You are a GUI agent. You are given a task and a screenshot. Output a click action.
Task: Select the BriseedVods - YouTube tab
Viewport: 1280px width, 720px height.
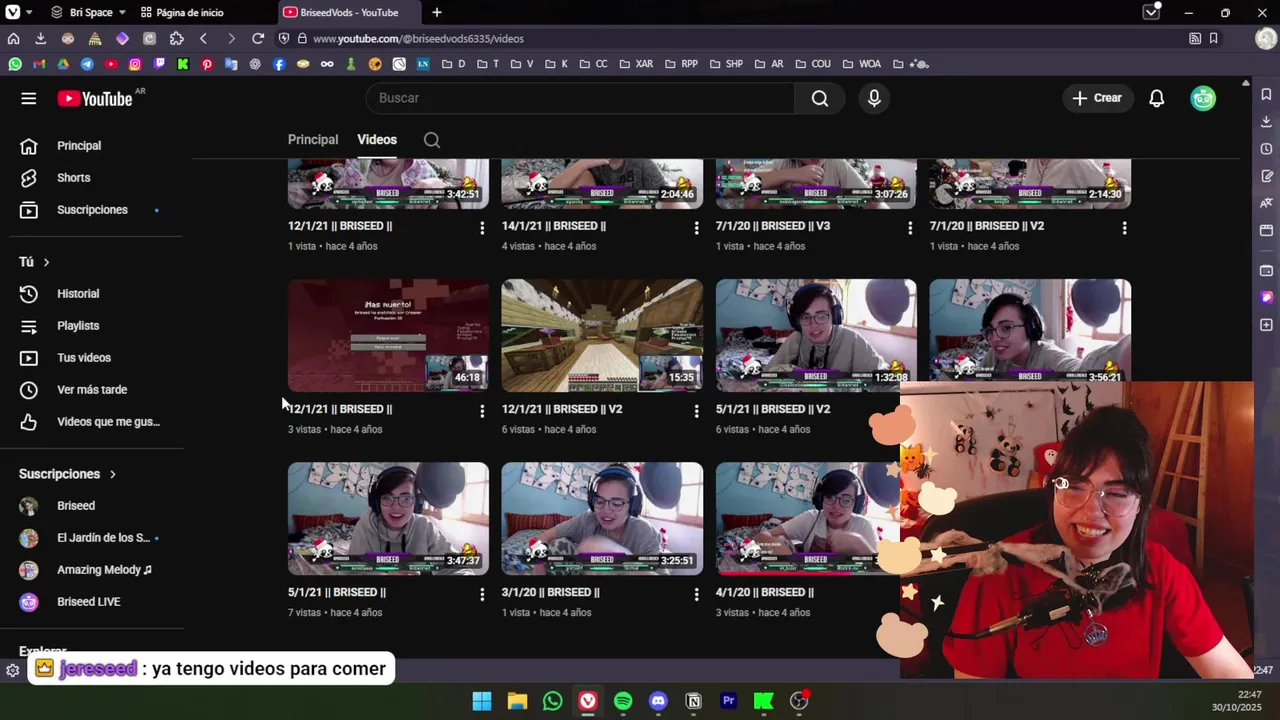click(x=349, y=12)
